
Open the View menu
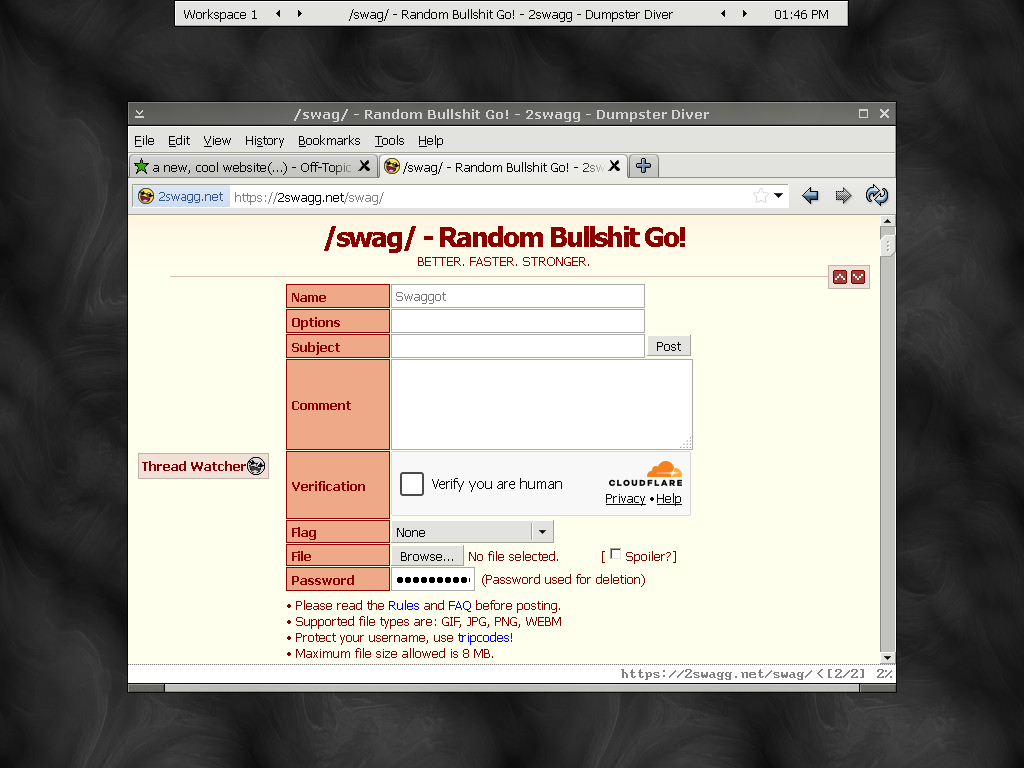coord(217,140)
